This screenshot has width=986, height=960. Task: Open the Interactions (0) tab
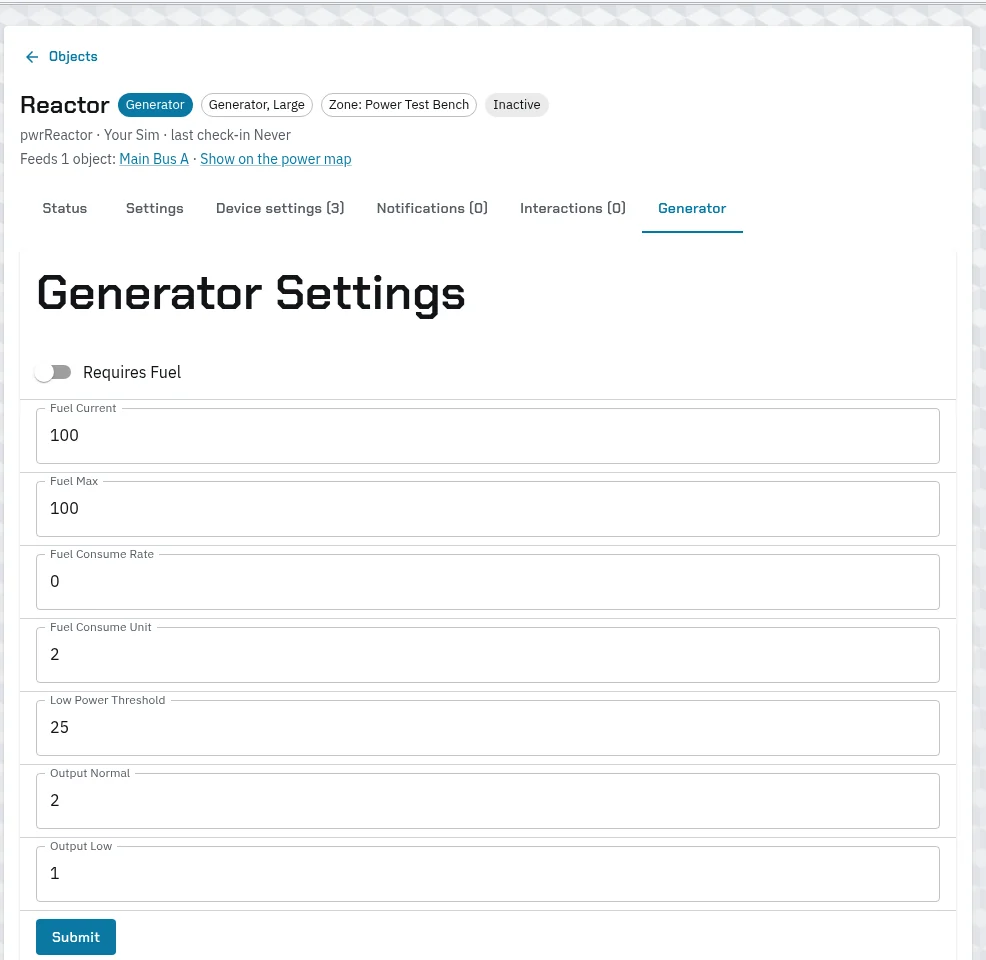point(572,208)
